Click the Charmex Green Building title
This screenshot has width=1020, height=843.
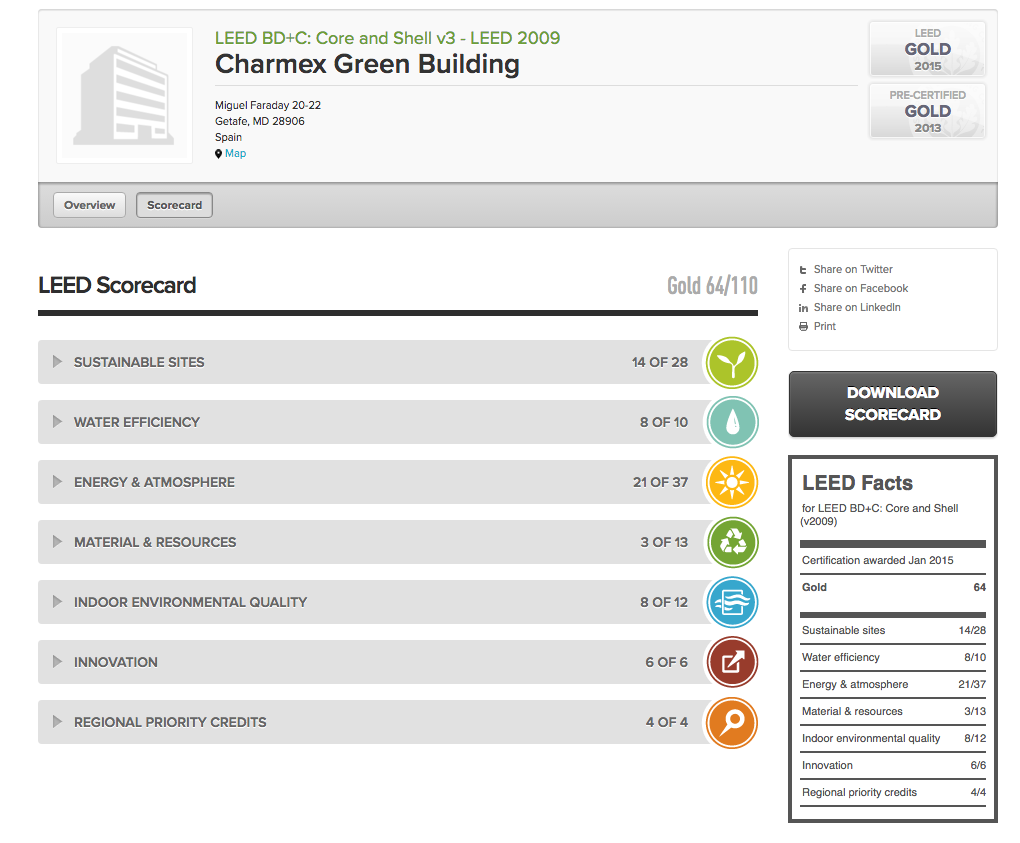tap(367, 64)
